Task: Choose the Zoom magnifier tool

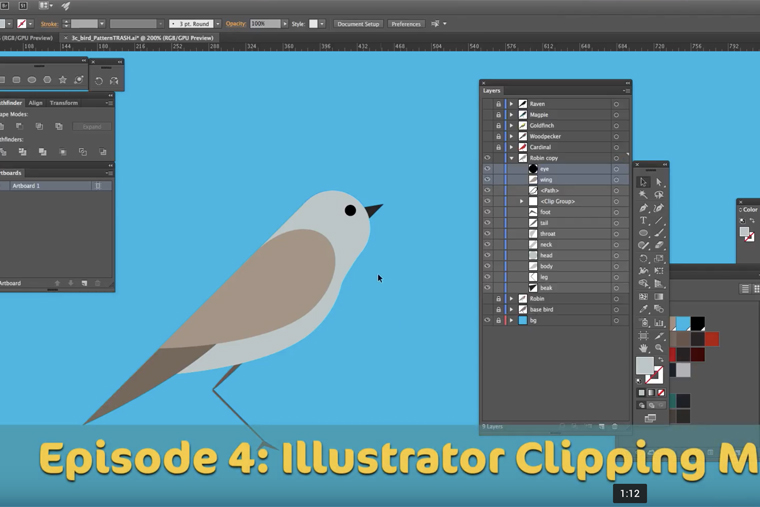Action: (659, 348)
